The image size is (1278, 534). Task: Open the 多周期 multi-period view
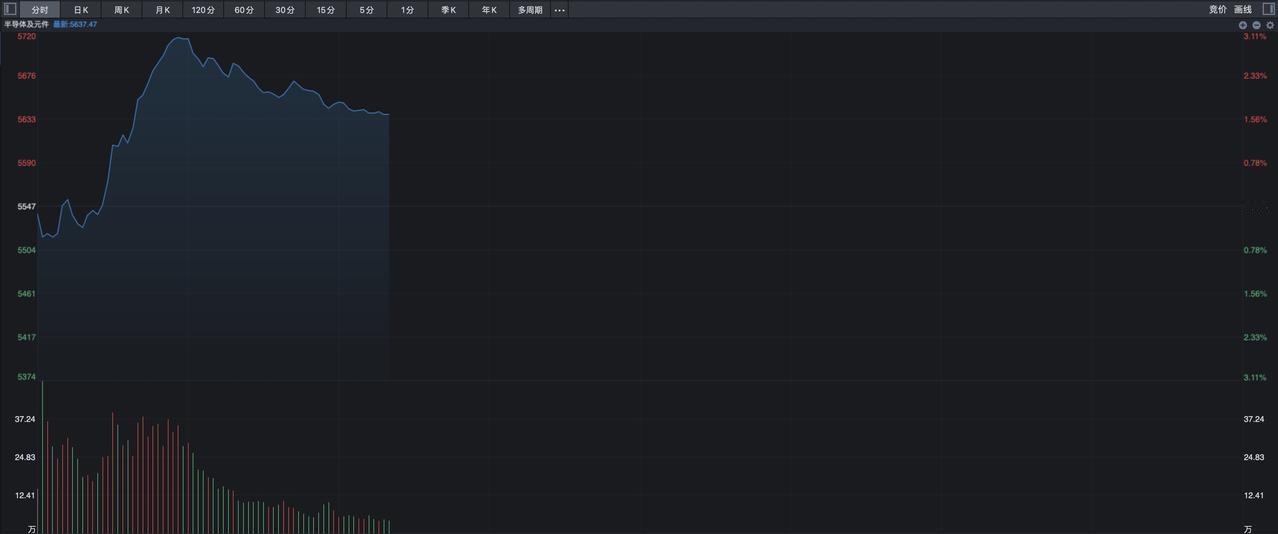(x=530, y=9)
